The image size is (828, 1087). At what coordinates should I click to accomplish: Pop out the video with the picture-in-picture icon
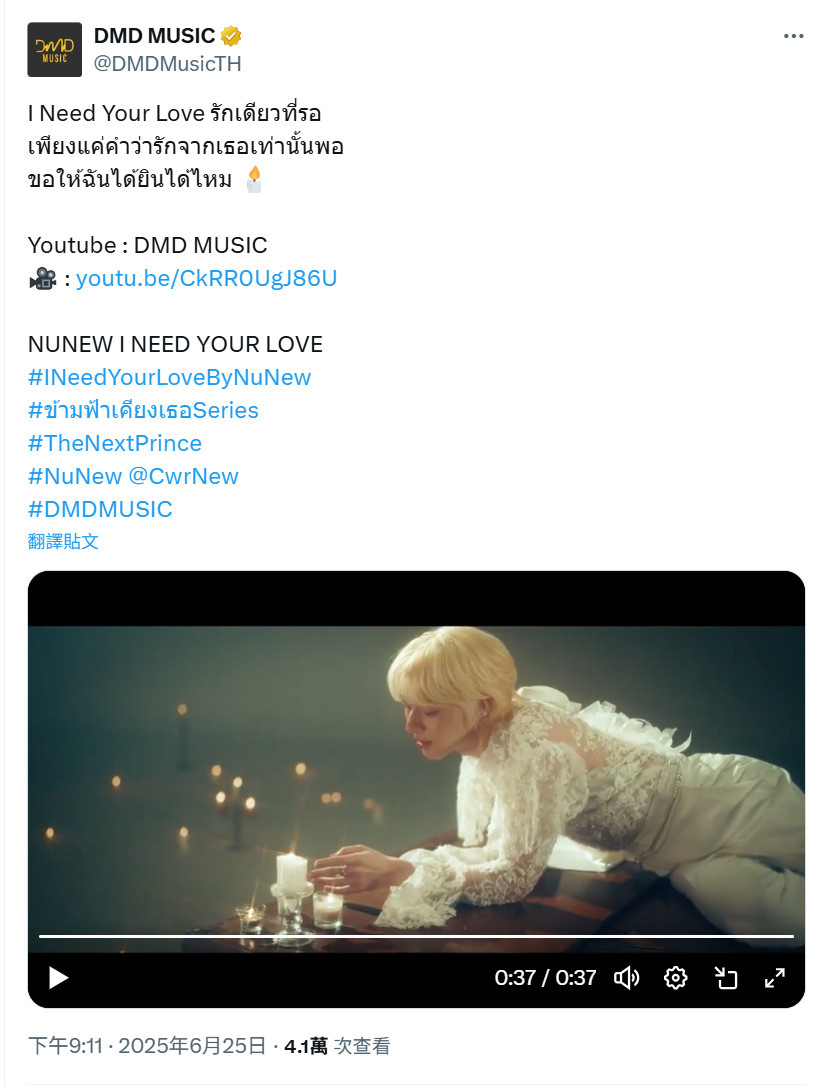coord(725,977)
